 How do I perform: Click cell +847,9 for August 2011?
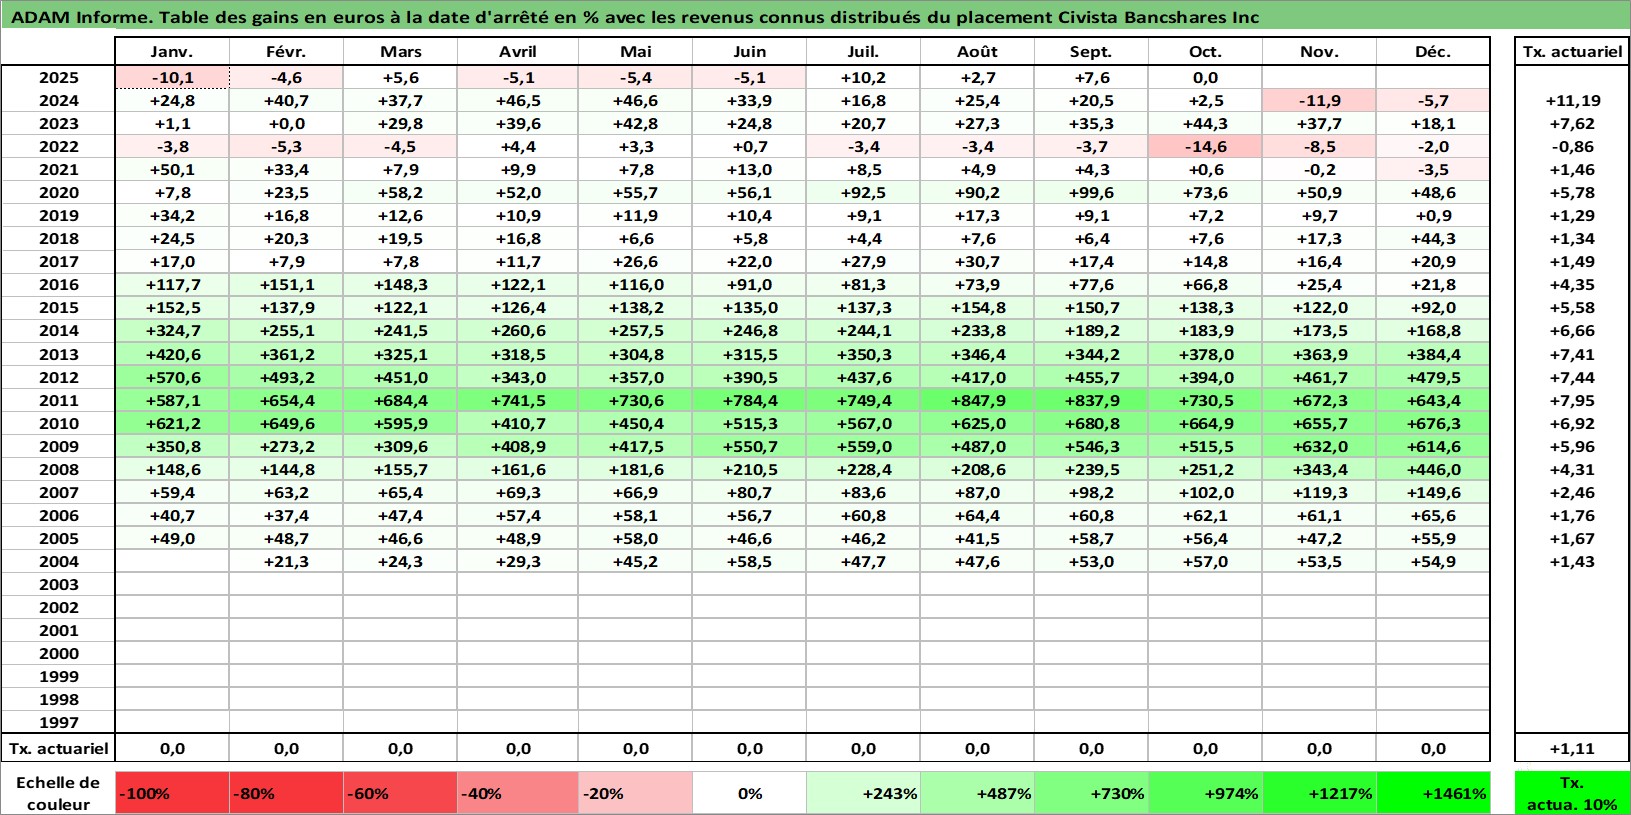(977, 400)
